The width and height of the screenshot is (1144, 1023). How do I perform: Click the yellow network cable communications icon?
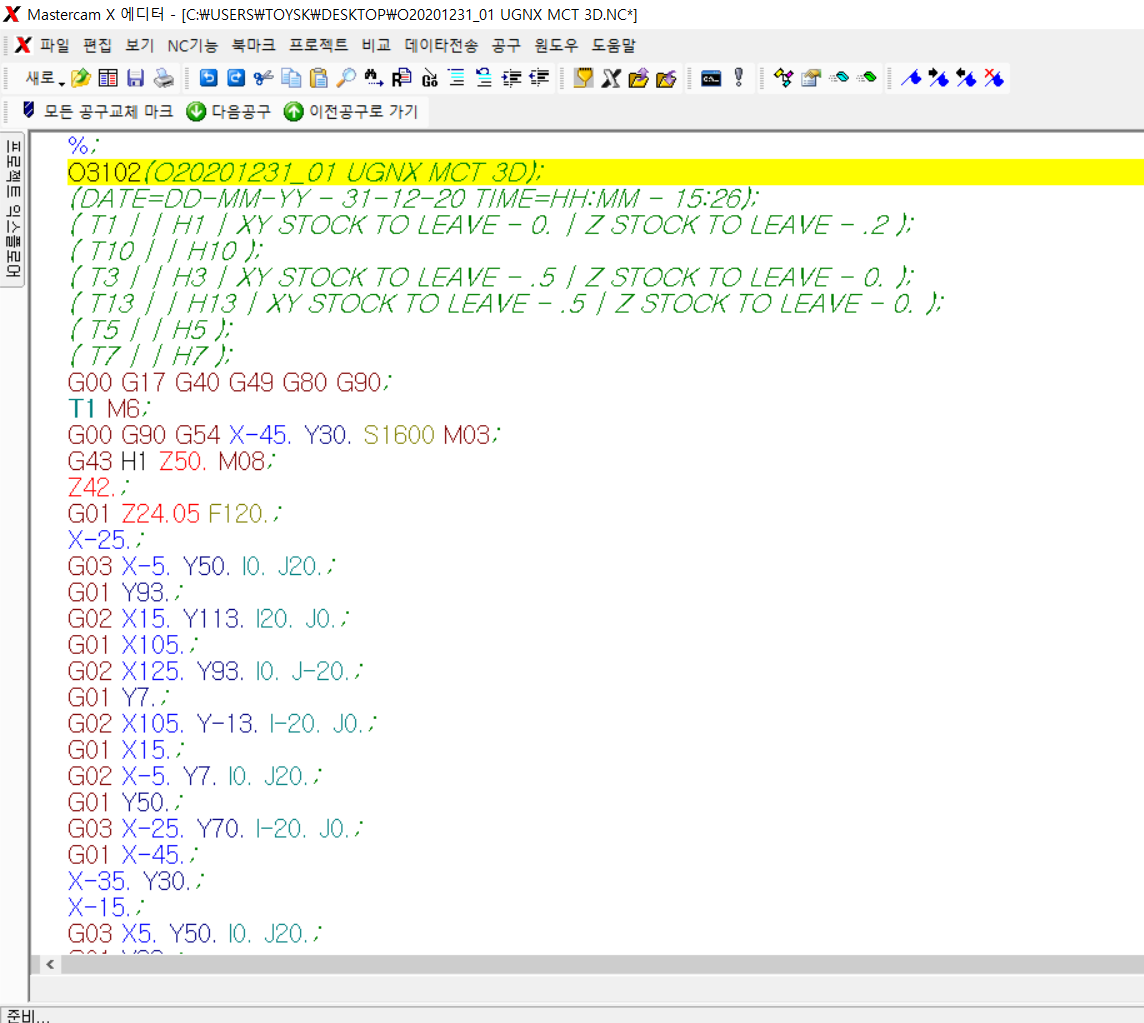click(584, 78)
